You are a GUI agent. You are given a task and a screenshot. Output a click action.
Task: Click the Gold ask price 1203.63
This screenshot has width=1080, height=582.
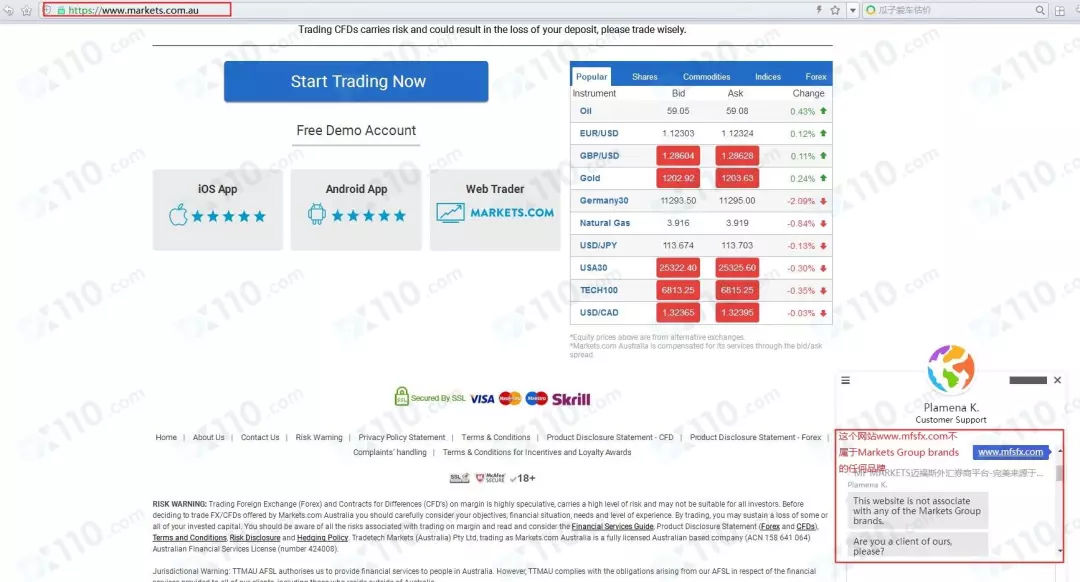(737, 178)
